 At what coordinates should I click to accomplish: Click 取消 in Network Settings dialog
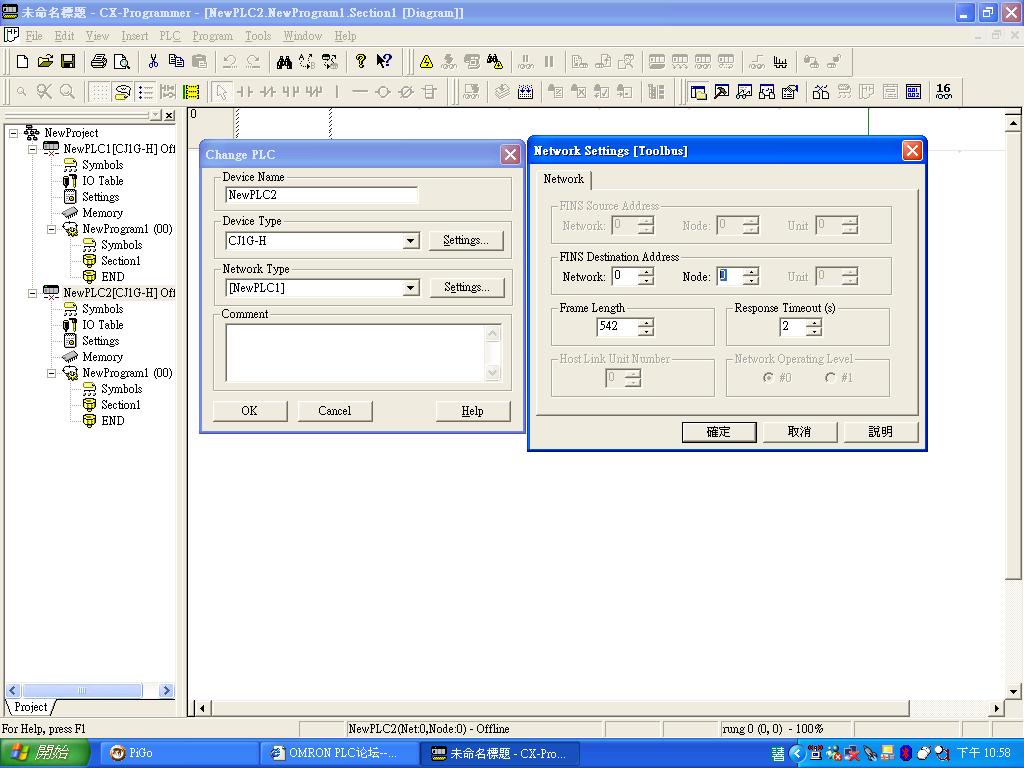[799, 432]
